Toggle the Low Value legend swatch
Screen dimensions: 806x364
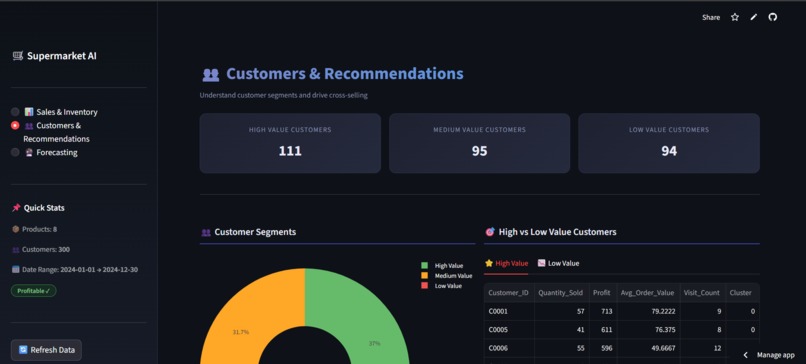425,286
